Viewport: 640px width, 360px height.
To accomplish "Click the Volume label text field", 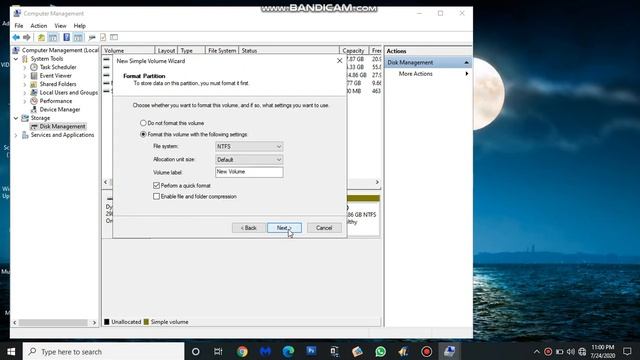I will pos(249,172).
